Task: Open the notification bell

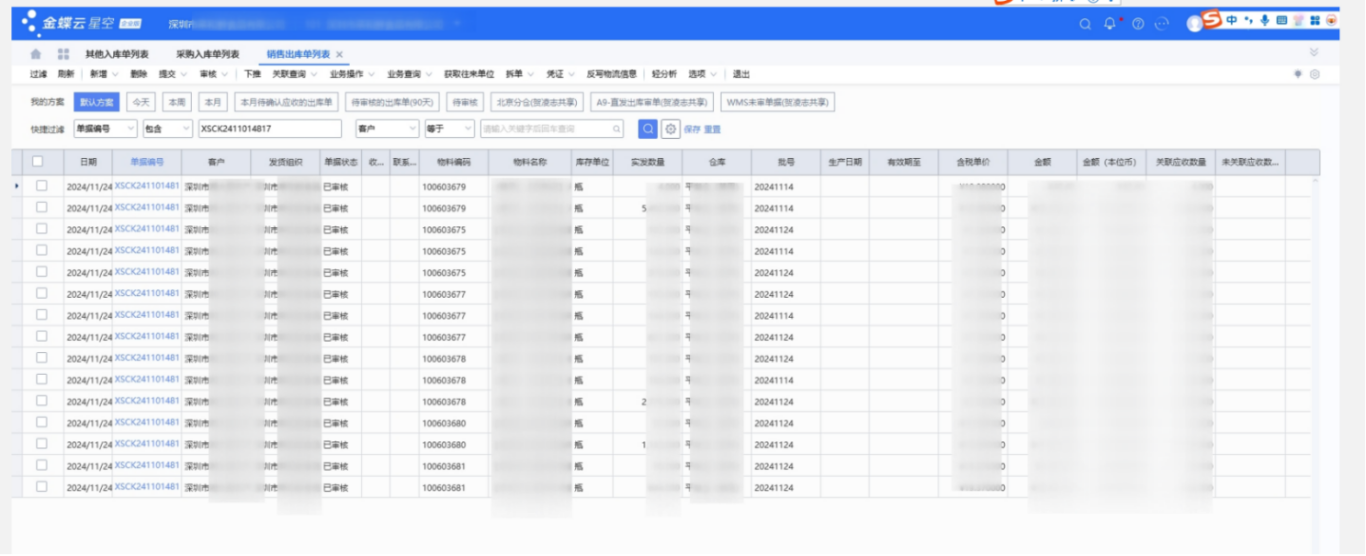Action: click(x=1110, y=24)
